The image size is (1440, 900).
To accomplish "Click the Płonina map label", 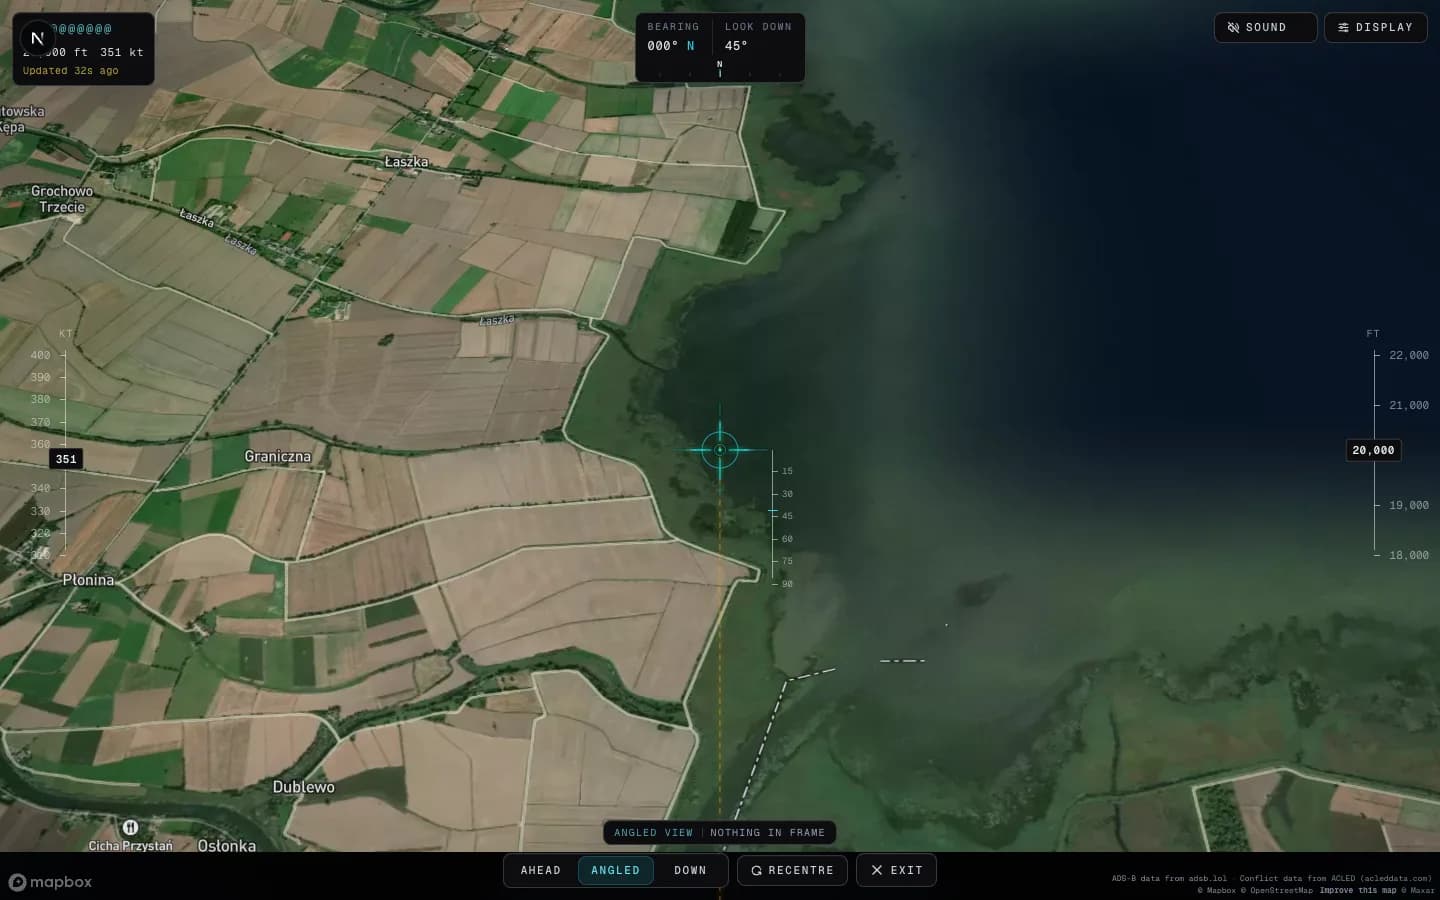I will click(88, 580).
